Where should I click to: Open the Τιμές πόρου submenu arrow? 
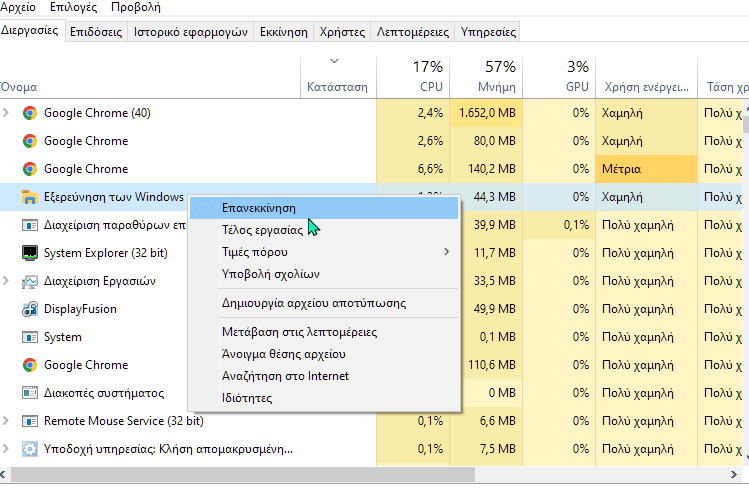point(447,252)
